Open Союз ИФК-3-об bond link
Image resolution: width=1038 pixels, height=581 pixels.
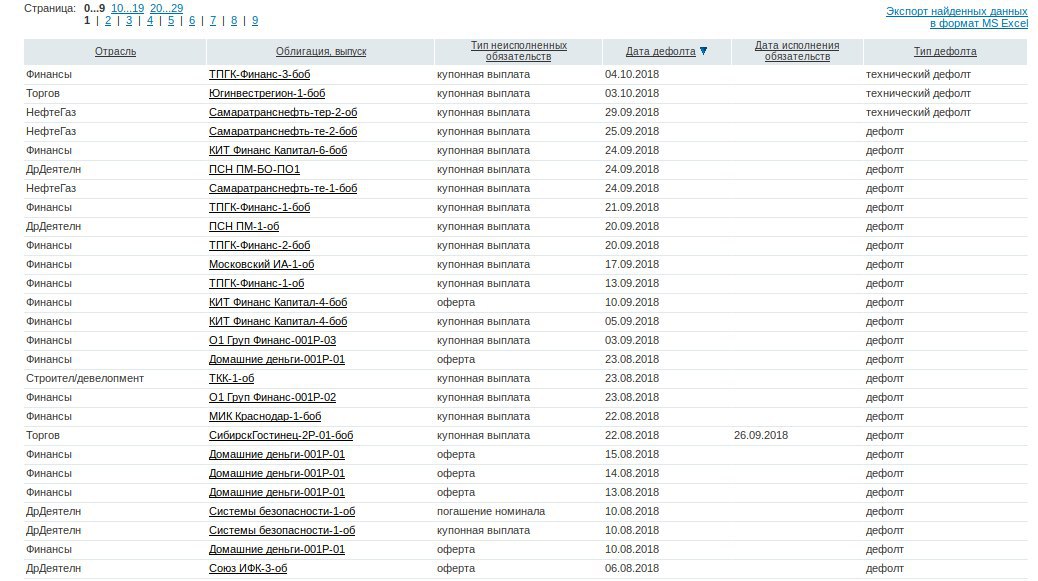click(x=248, y=568)
